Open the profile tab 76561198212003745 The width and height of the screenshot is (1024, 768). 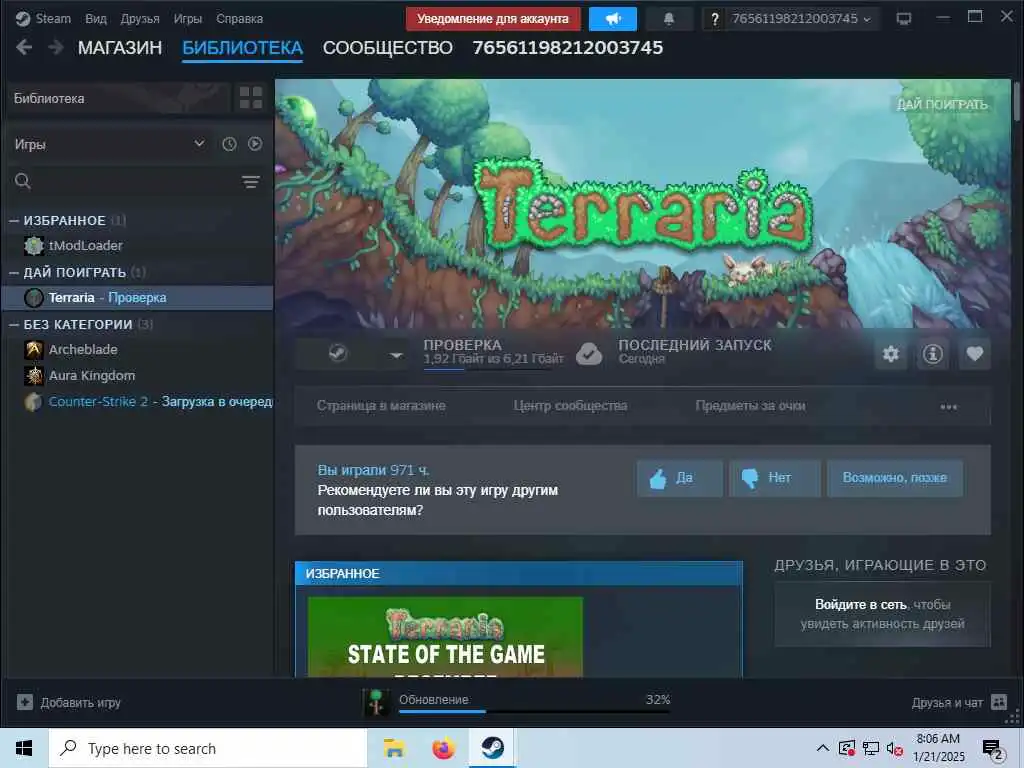pos(568,48)
